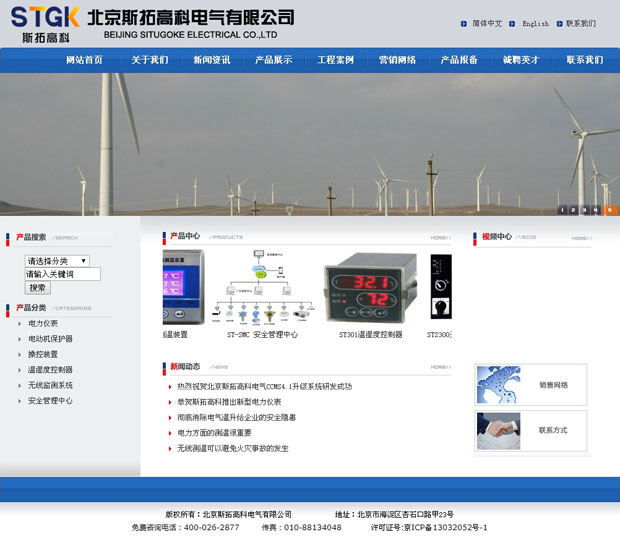
Task: Click 联系我们 in the top header
Action: coord(580,24)
